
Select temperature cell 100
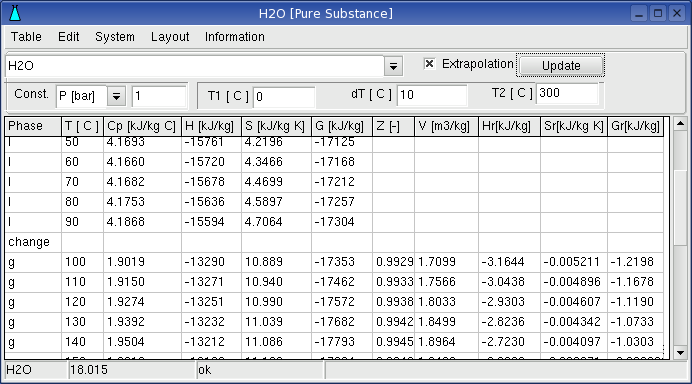(x=83, y=262)
